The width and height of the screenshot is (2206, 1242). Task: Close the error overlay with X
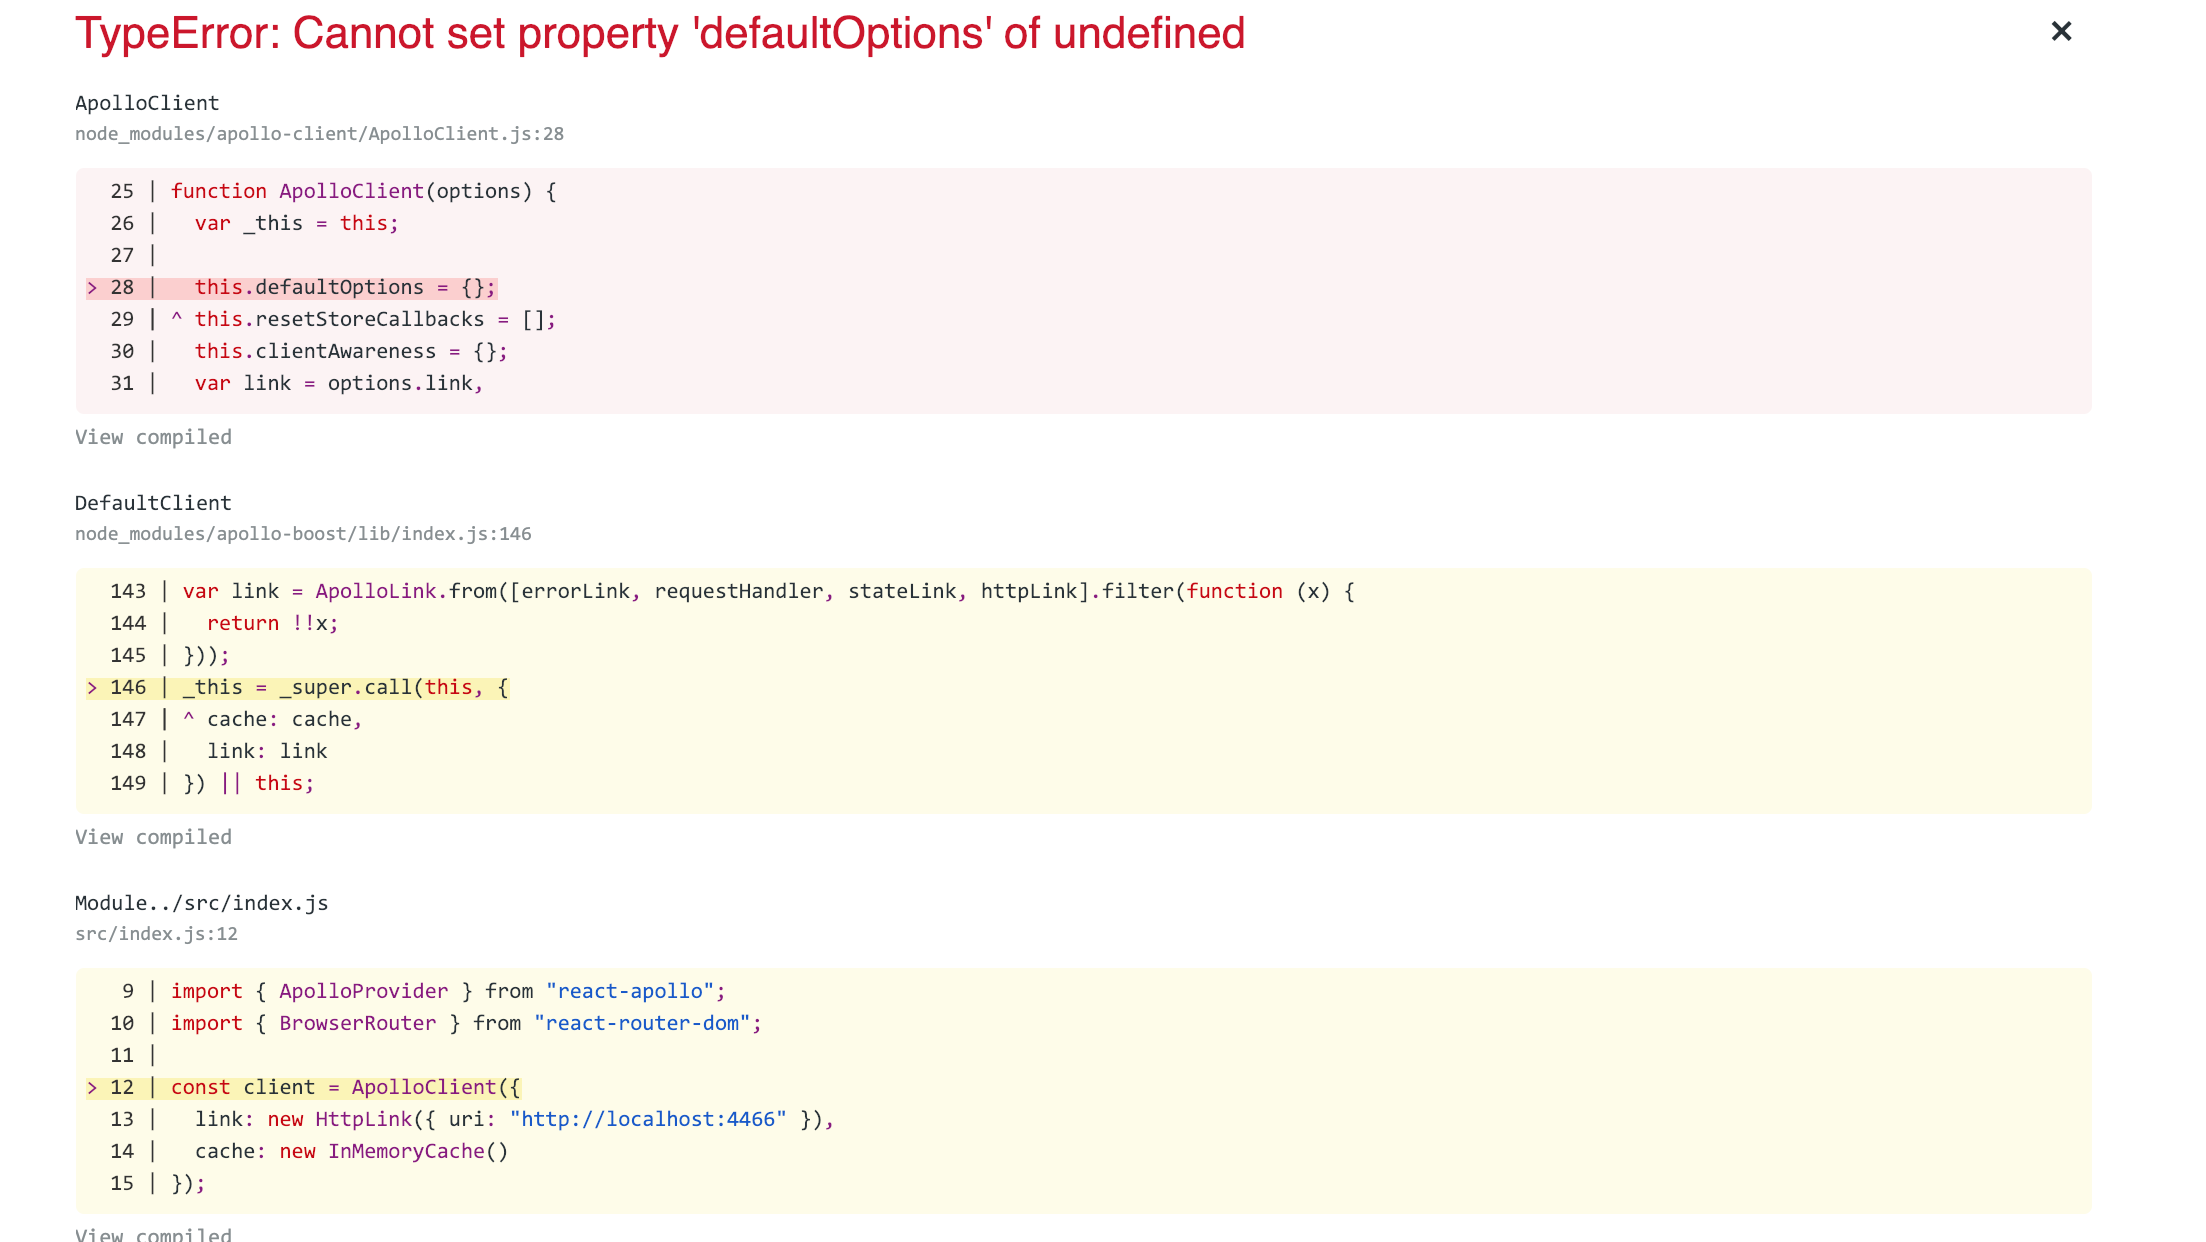point(2061,32)
